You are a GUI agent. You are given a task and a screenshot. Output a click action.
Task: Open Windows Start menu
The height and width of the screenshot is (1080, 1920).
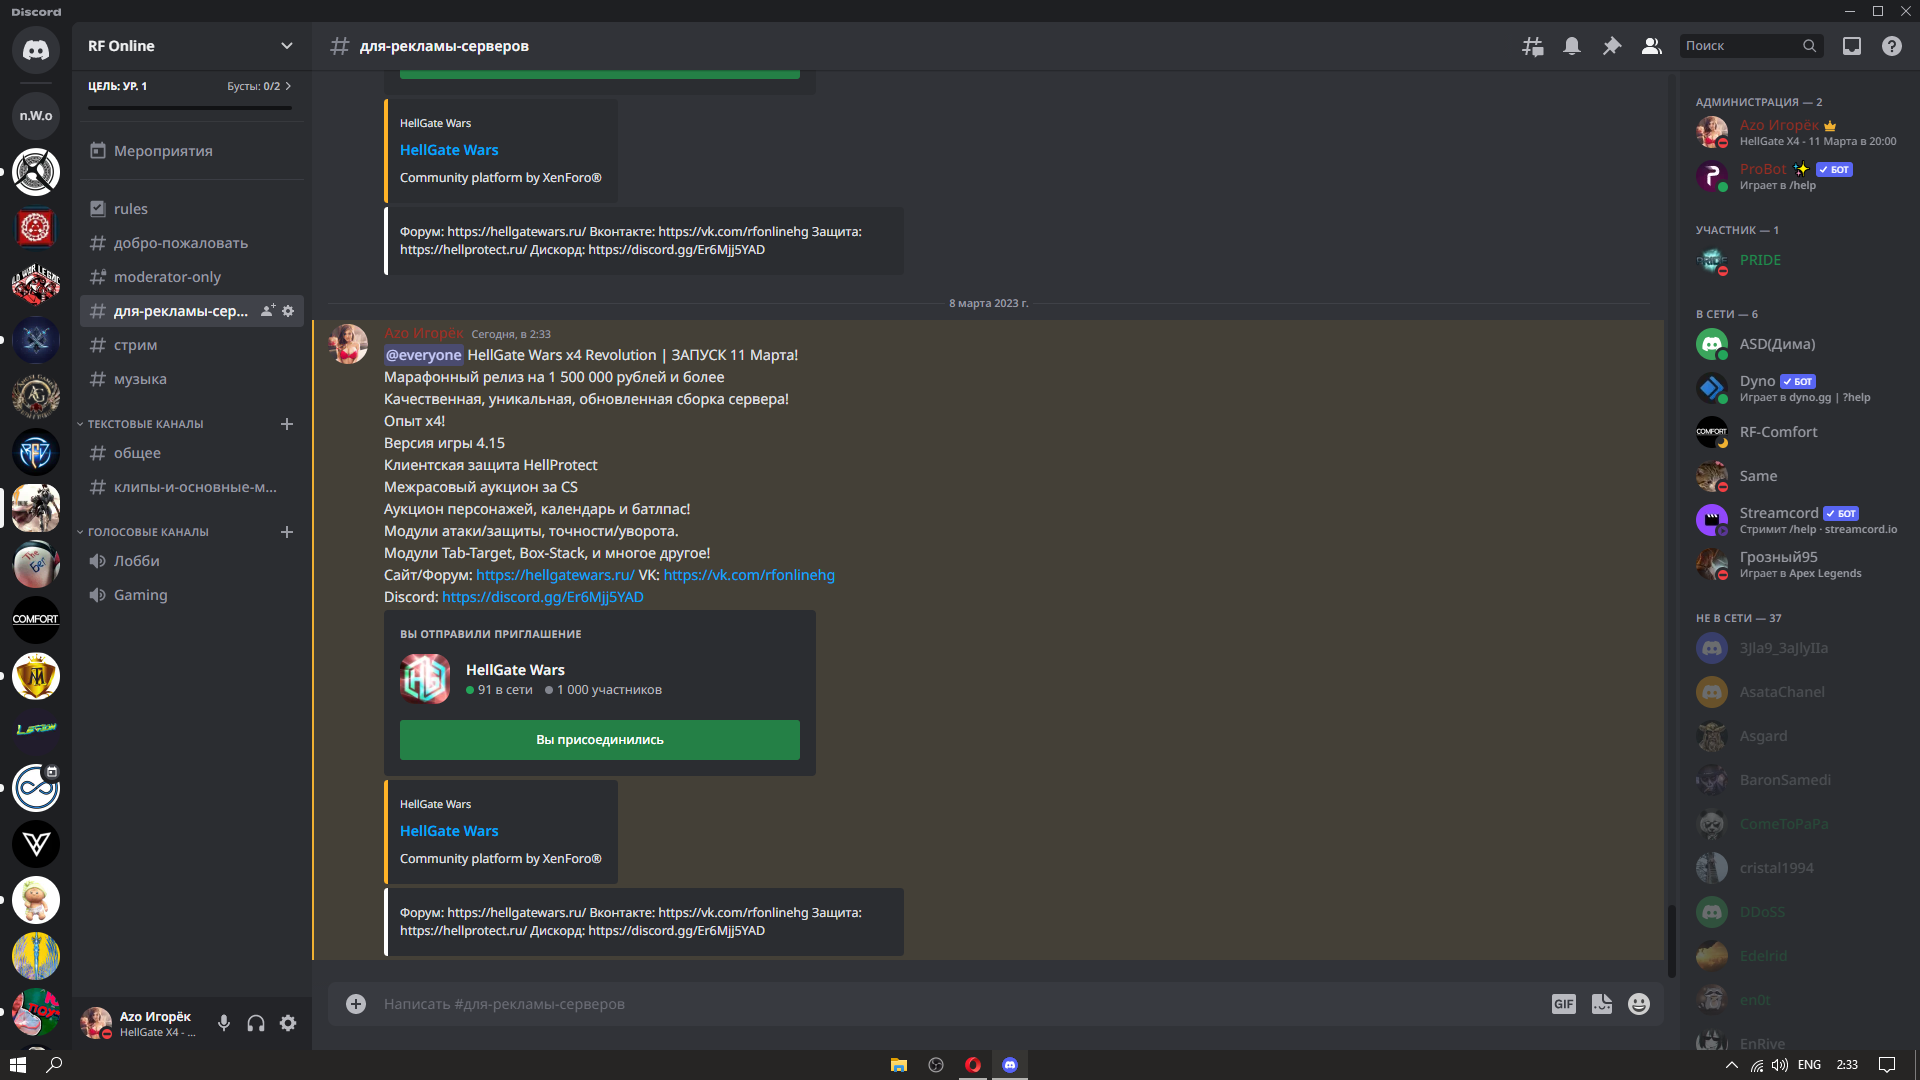18,1065
